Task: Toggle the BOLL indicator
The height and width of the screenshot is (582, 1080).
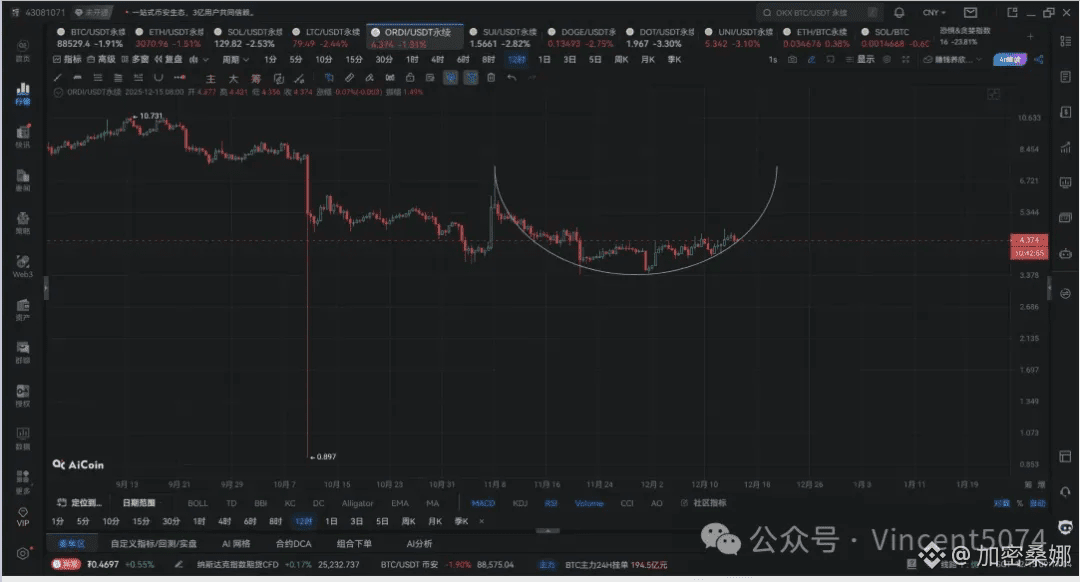Action: [198, 503]
